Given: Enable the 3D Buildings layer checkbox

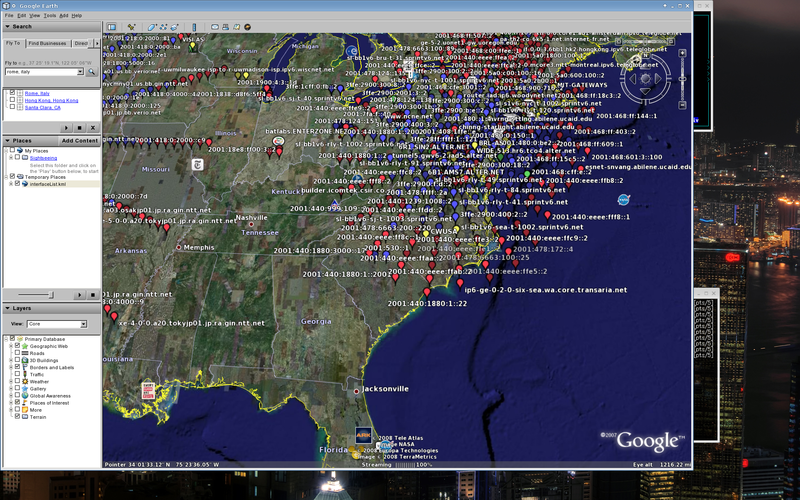Looking at the screenshot, I should tap(17, 360).
